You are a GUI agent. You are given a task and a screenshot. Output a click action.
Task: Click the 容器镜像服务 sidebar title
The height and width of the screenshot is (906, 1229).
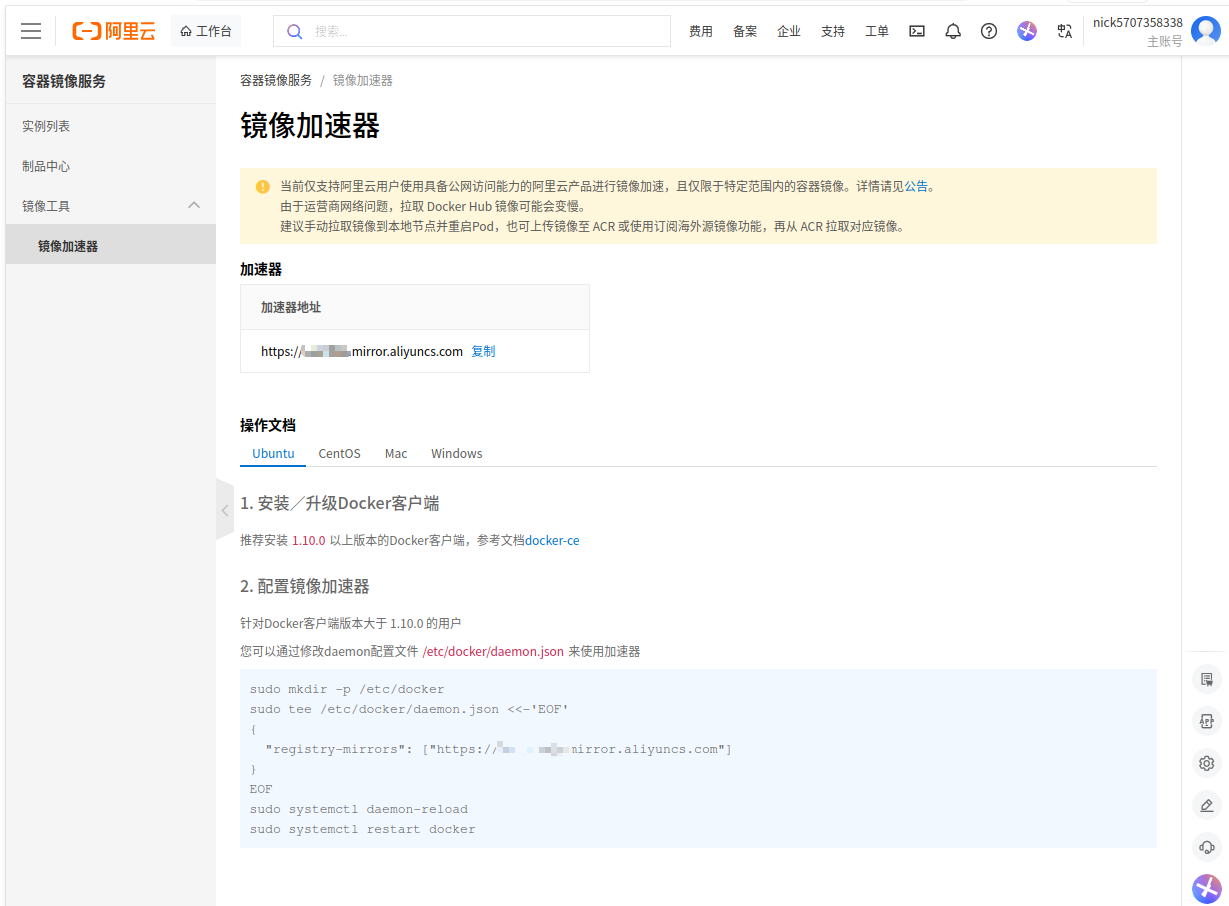coord(64,81)
